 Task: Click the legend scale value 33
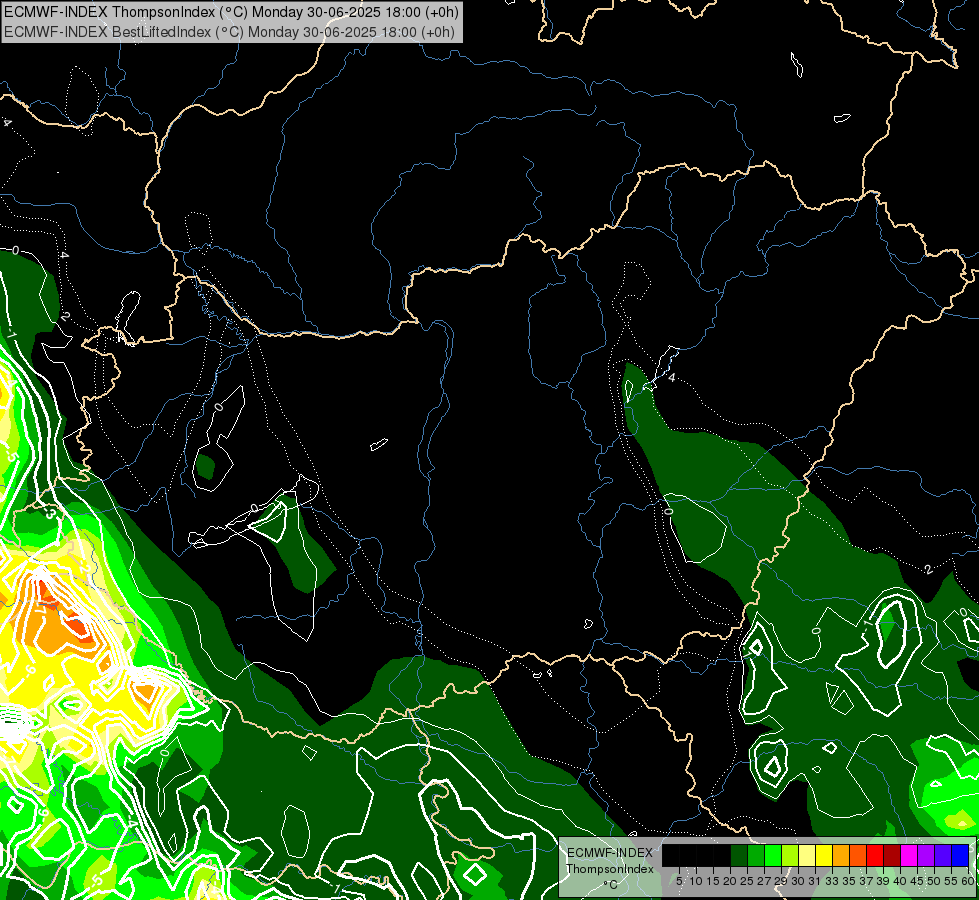[832, 881]
